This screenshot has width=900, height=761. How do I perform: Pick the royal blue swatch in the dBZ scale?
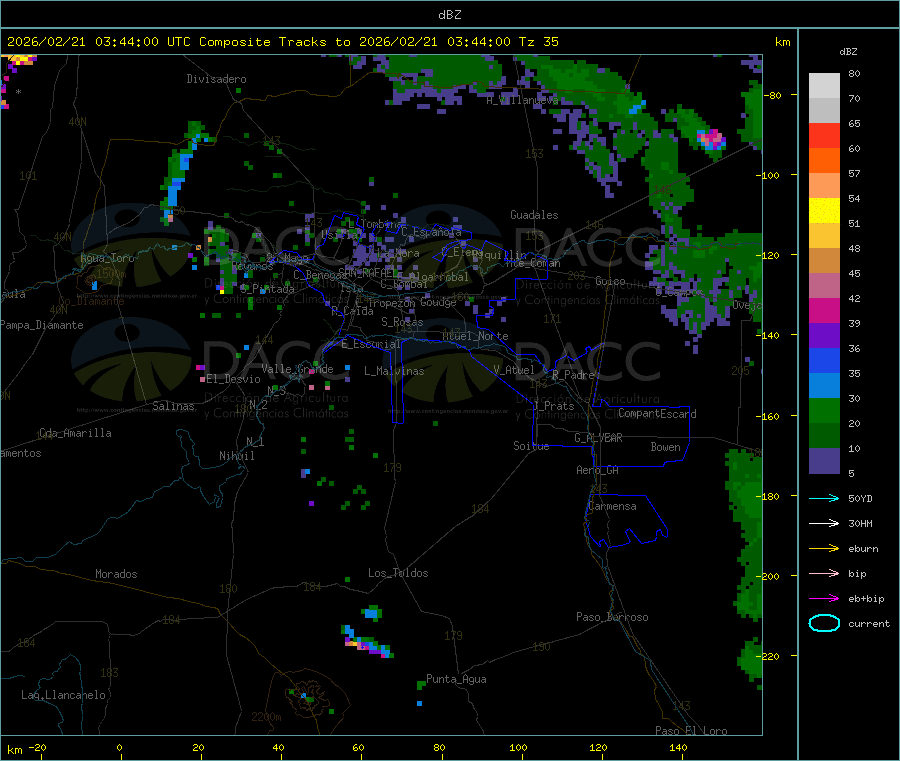point(824,360)
